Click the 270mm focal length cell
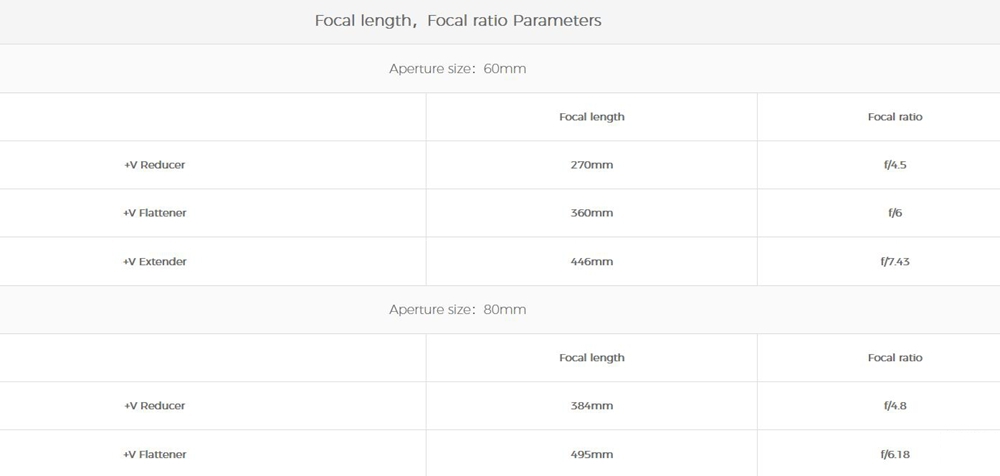Screen dimensions: 1000x476 (x=591, y=165)
